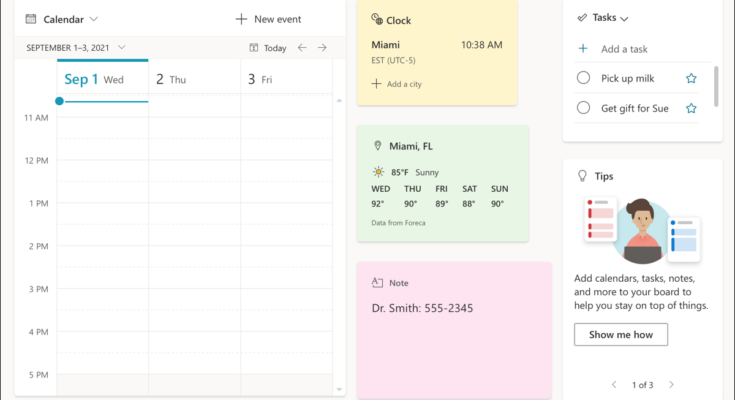Click the Tips lightbulb icon

[x=582, y=175]
